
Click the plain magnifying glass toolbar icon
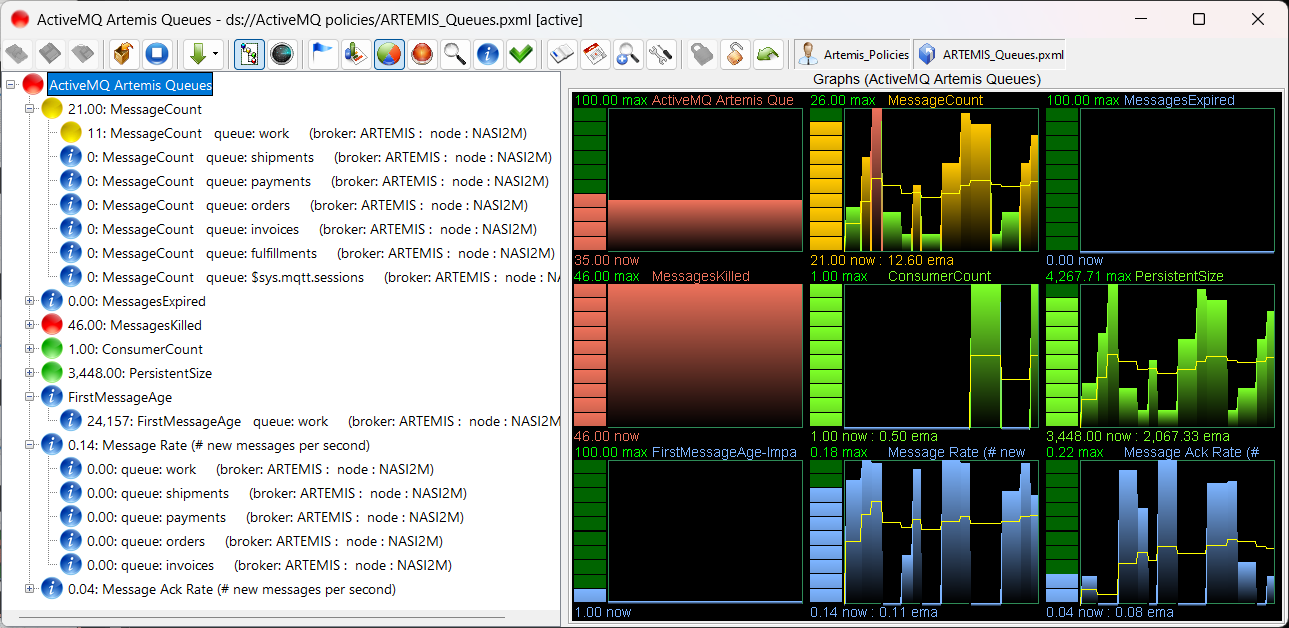coord(455,54)
